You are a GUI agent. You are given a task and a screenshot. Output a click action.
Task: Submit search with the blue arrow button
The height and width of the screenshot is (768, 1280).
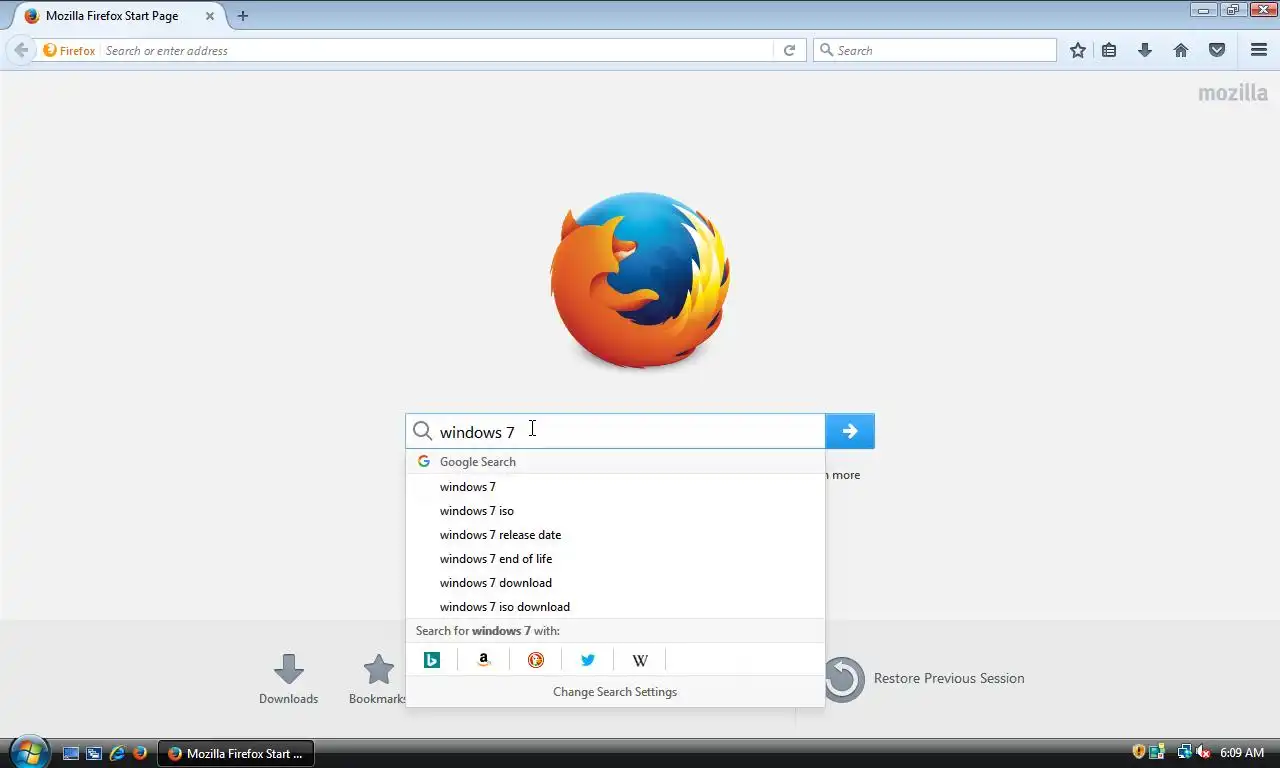coord(850,431)
